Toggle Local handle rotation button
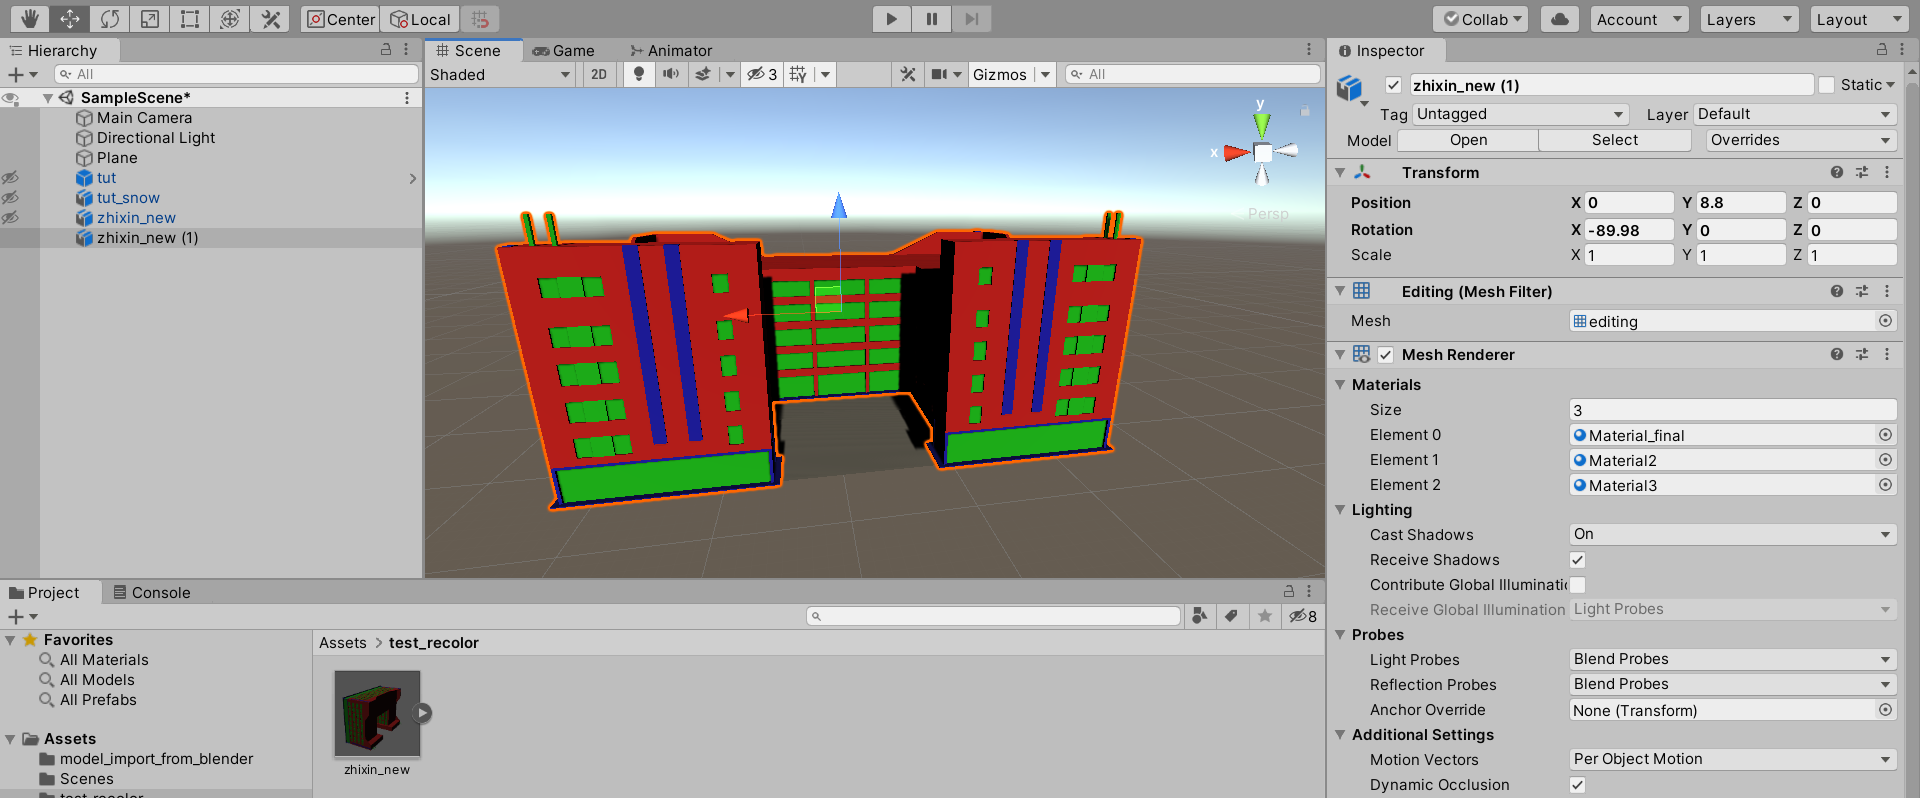Screen dimensions: 1920x798 (420, 19)
